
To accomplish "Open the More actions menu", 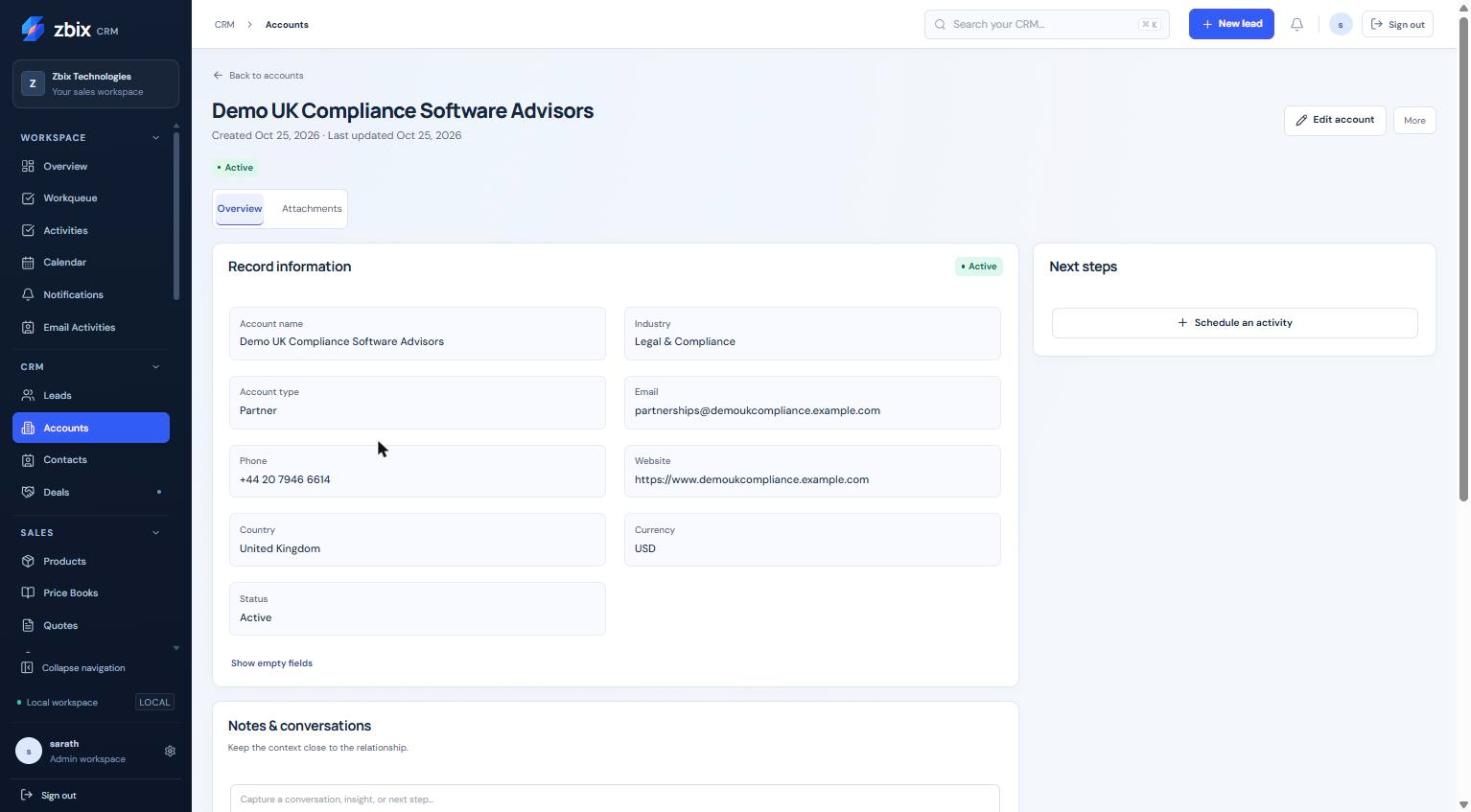I will pos(1414,120).
